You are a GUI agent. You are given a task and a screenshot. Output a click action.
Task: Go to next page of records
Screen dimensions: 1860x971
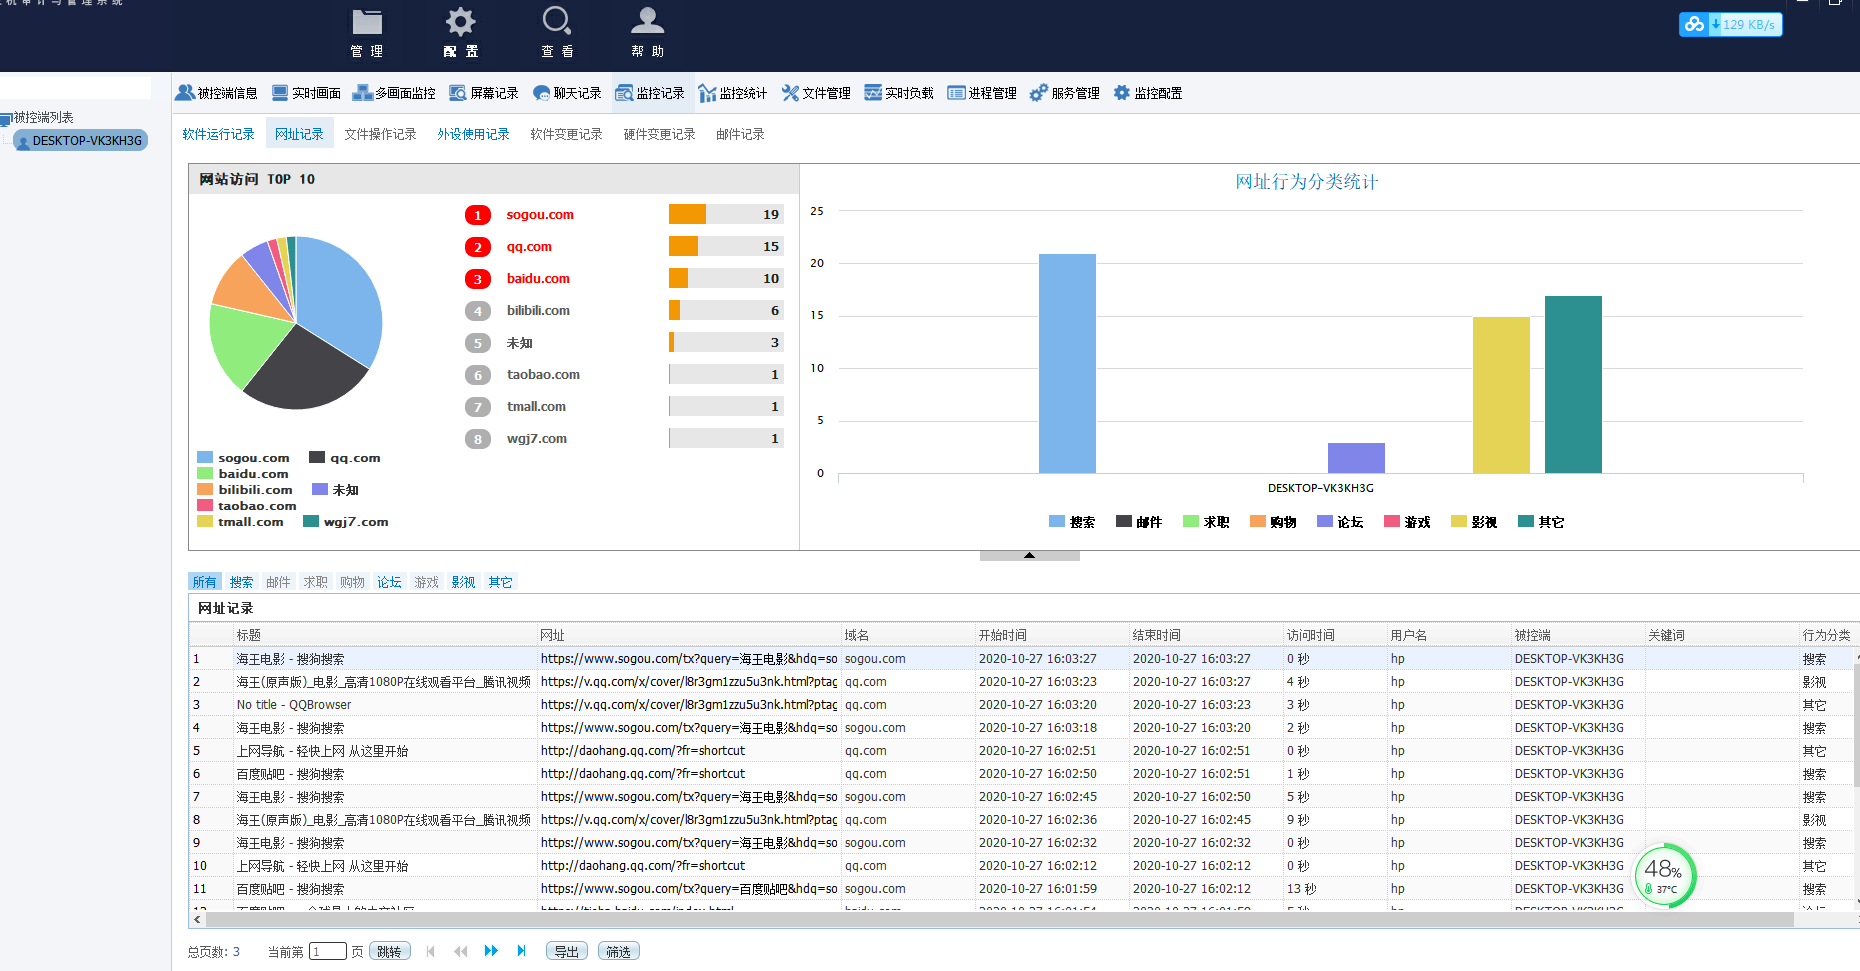(491, 951)
